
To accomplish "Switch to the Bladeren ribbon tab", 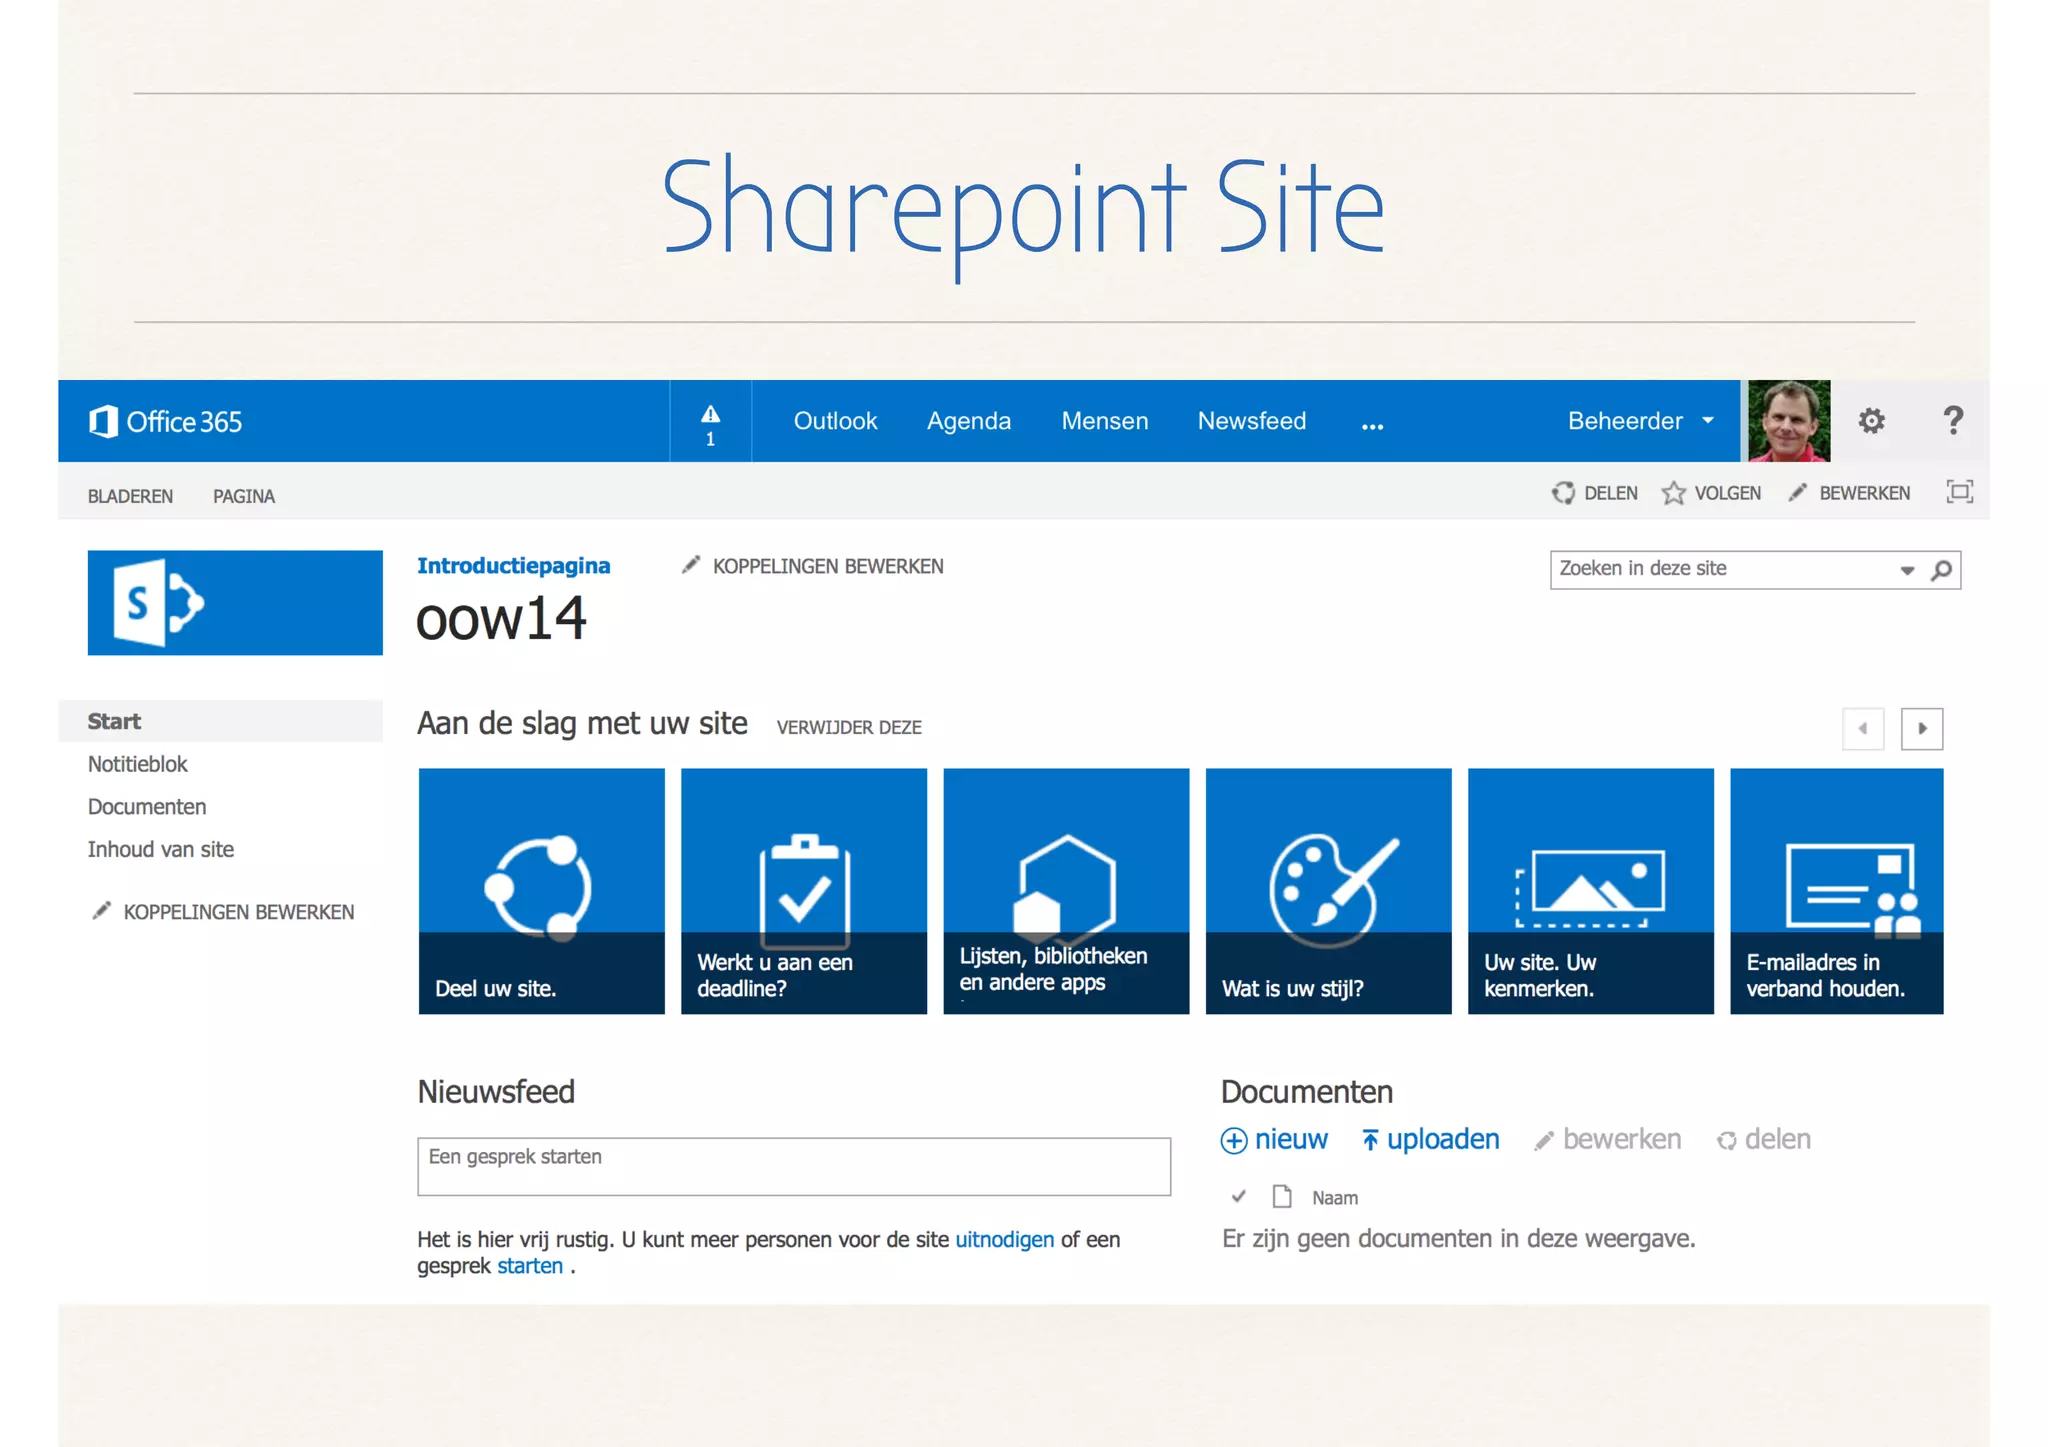I will [x=130, y=496].
